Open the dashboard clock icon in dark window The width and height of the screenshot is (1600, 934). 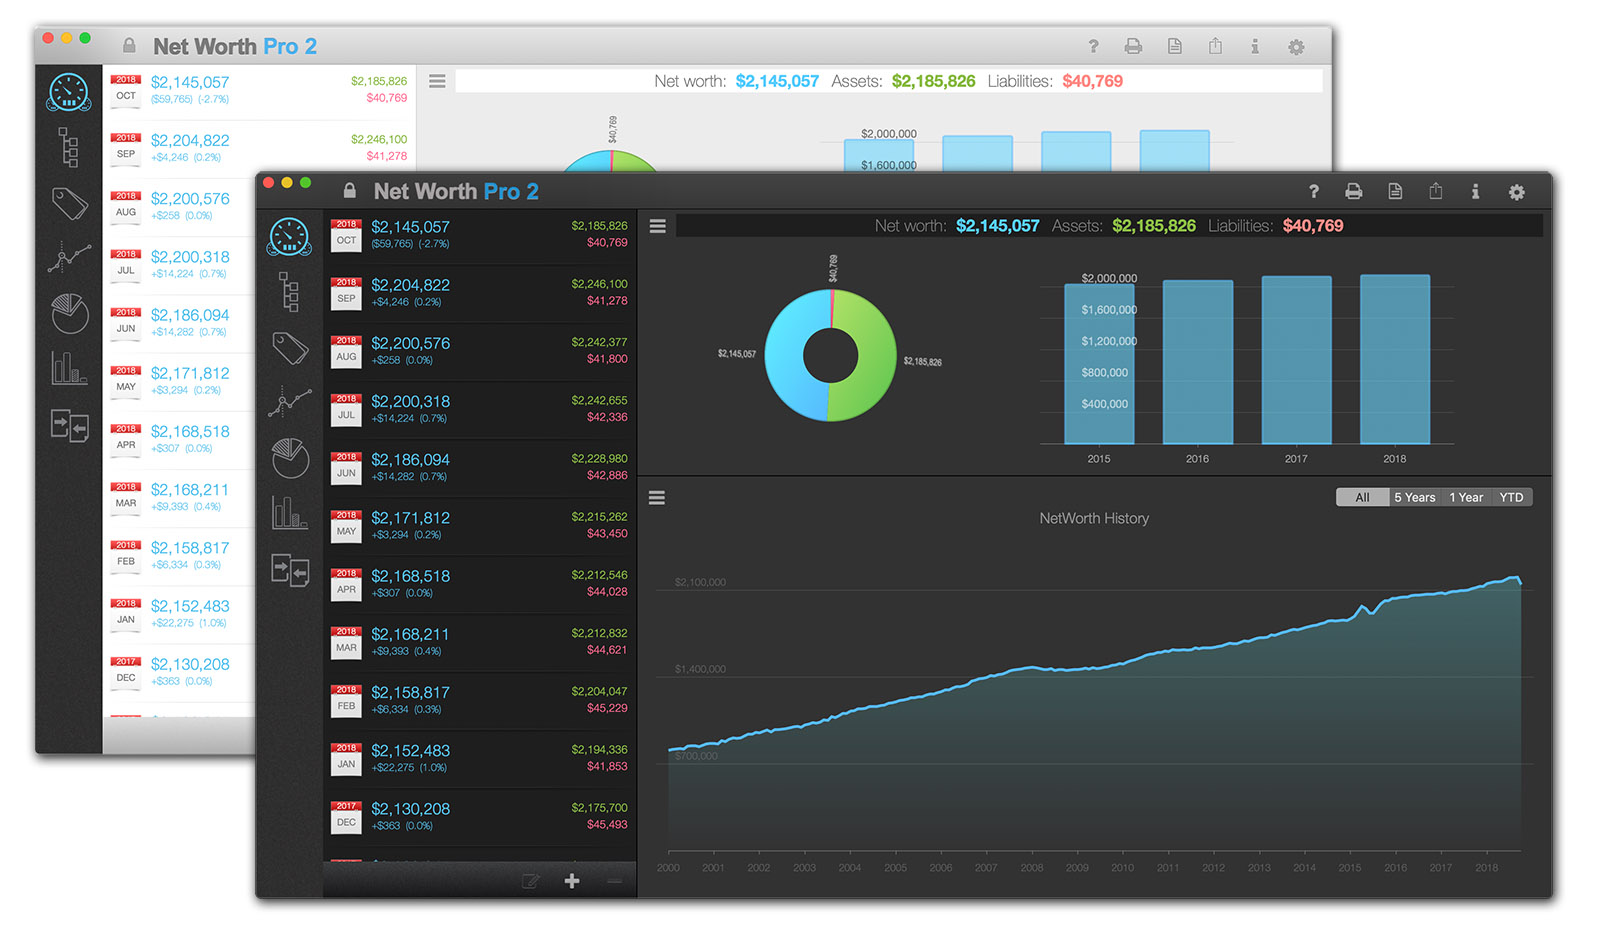289,237
